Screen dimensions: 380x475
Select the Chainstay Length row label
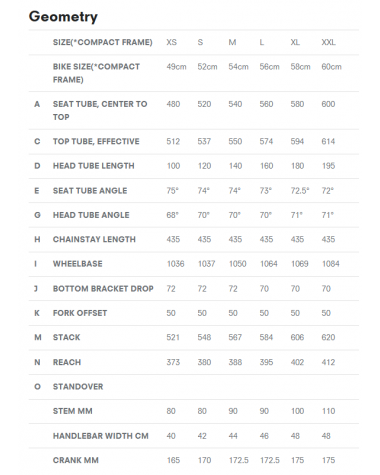point(94,239)
